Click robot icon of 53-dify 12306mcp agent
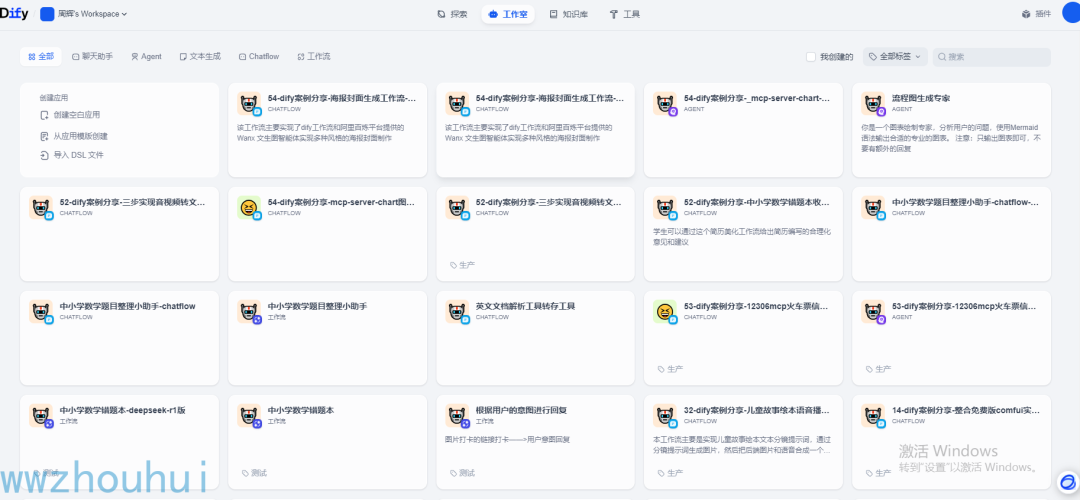Screen dimensions: 1080x500 873,311
